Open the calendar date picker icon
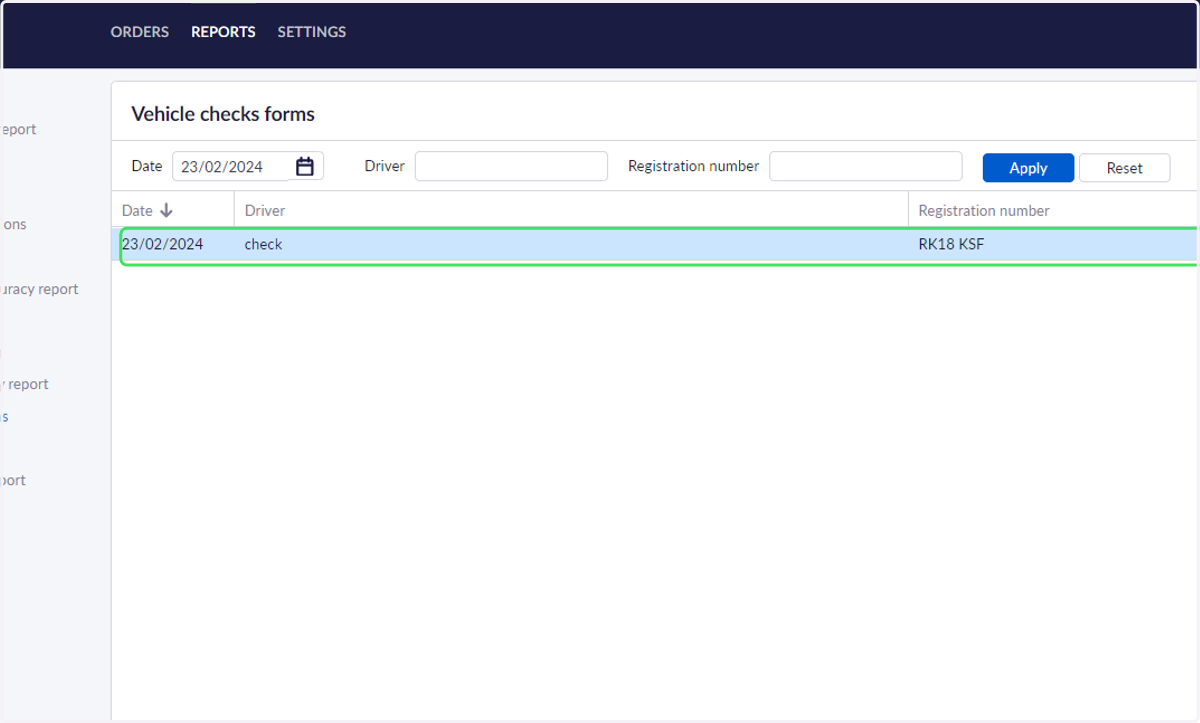Image resolution: width=1200 pixels, height=723 pixels. (305, 166)
